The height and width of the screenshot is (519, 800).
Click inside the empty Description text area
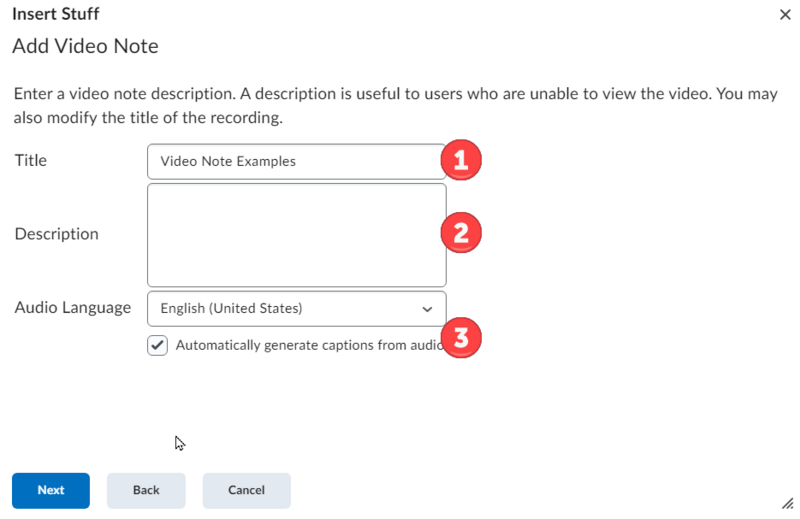coord(296,235)
